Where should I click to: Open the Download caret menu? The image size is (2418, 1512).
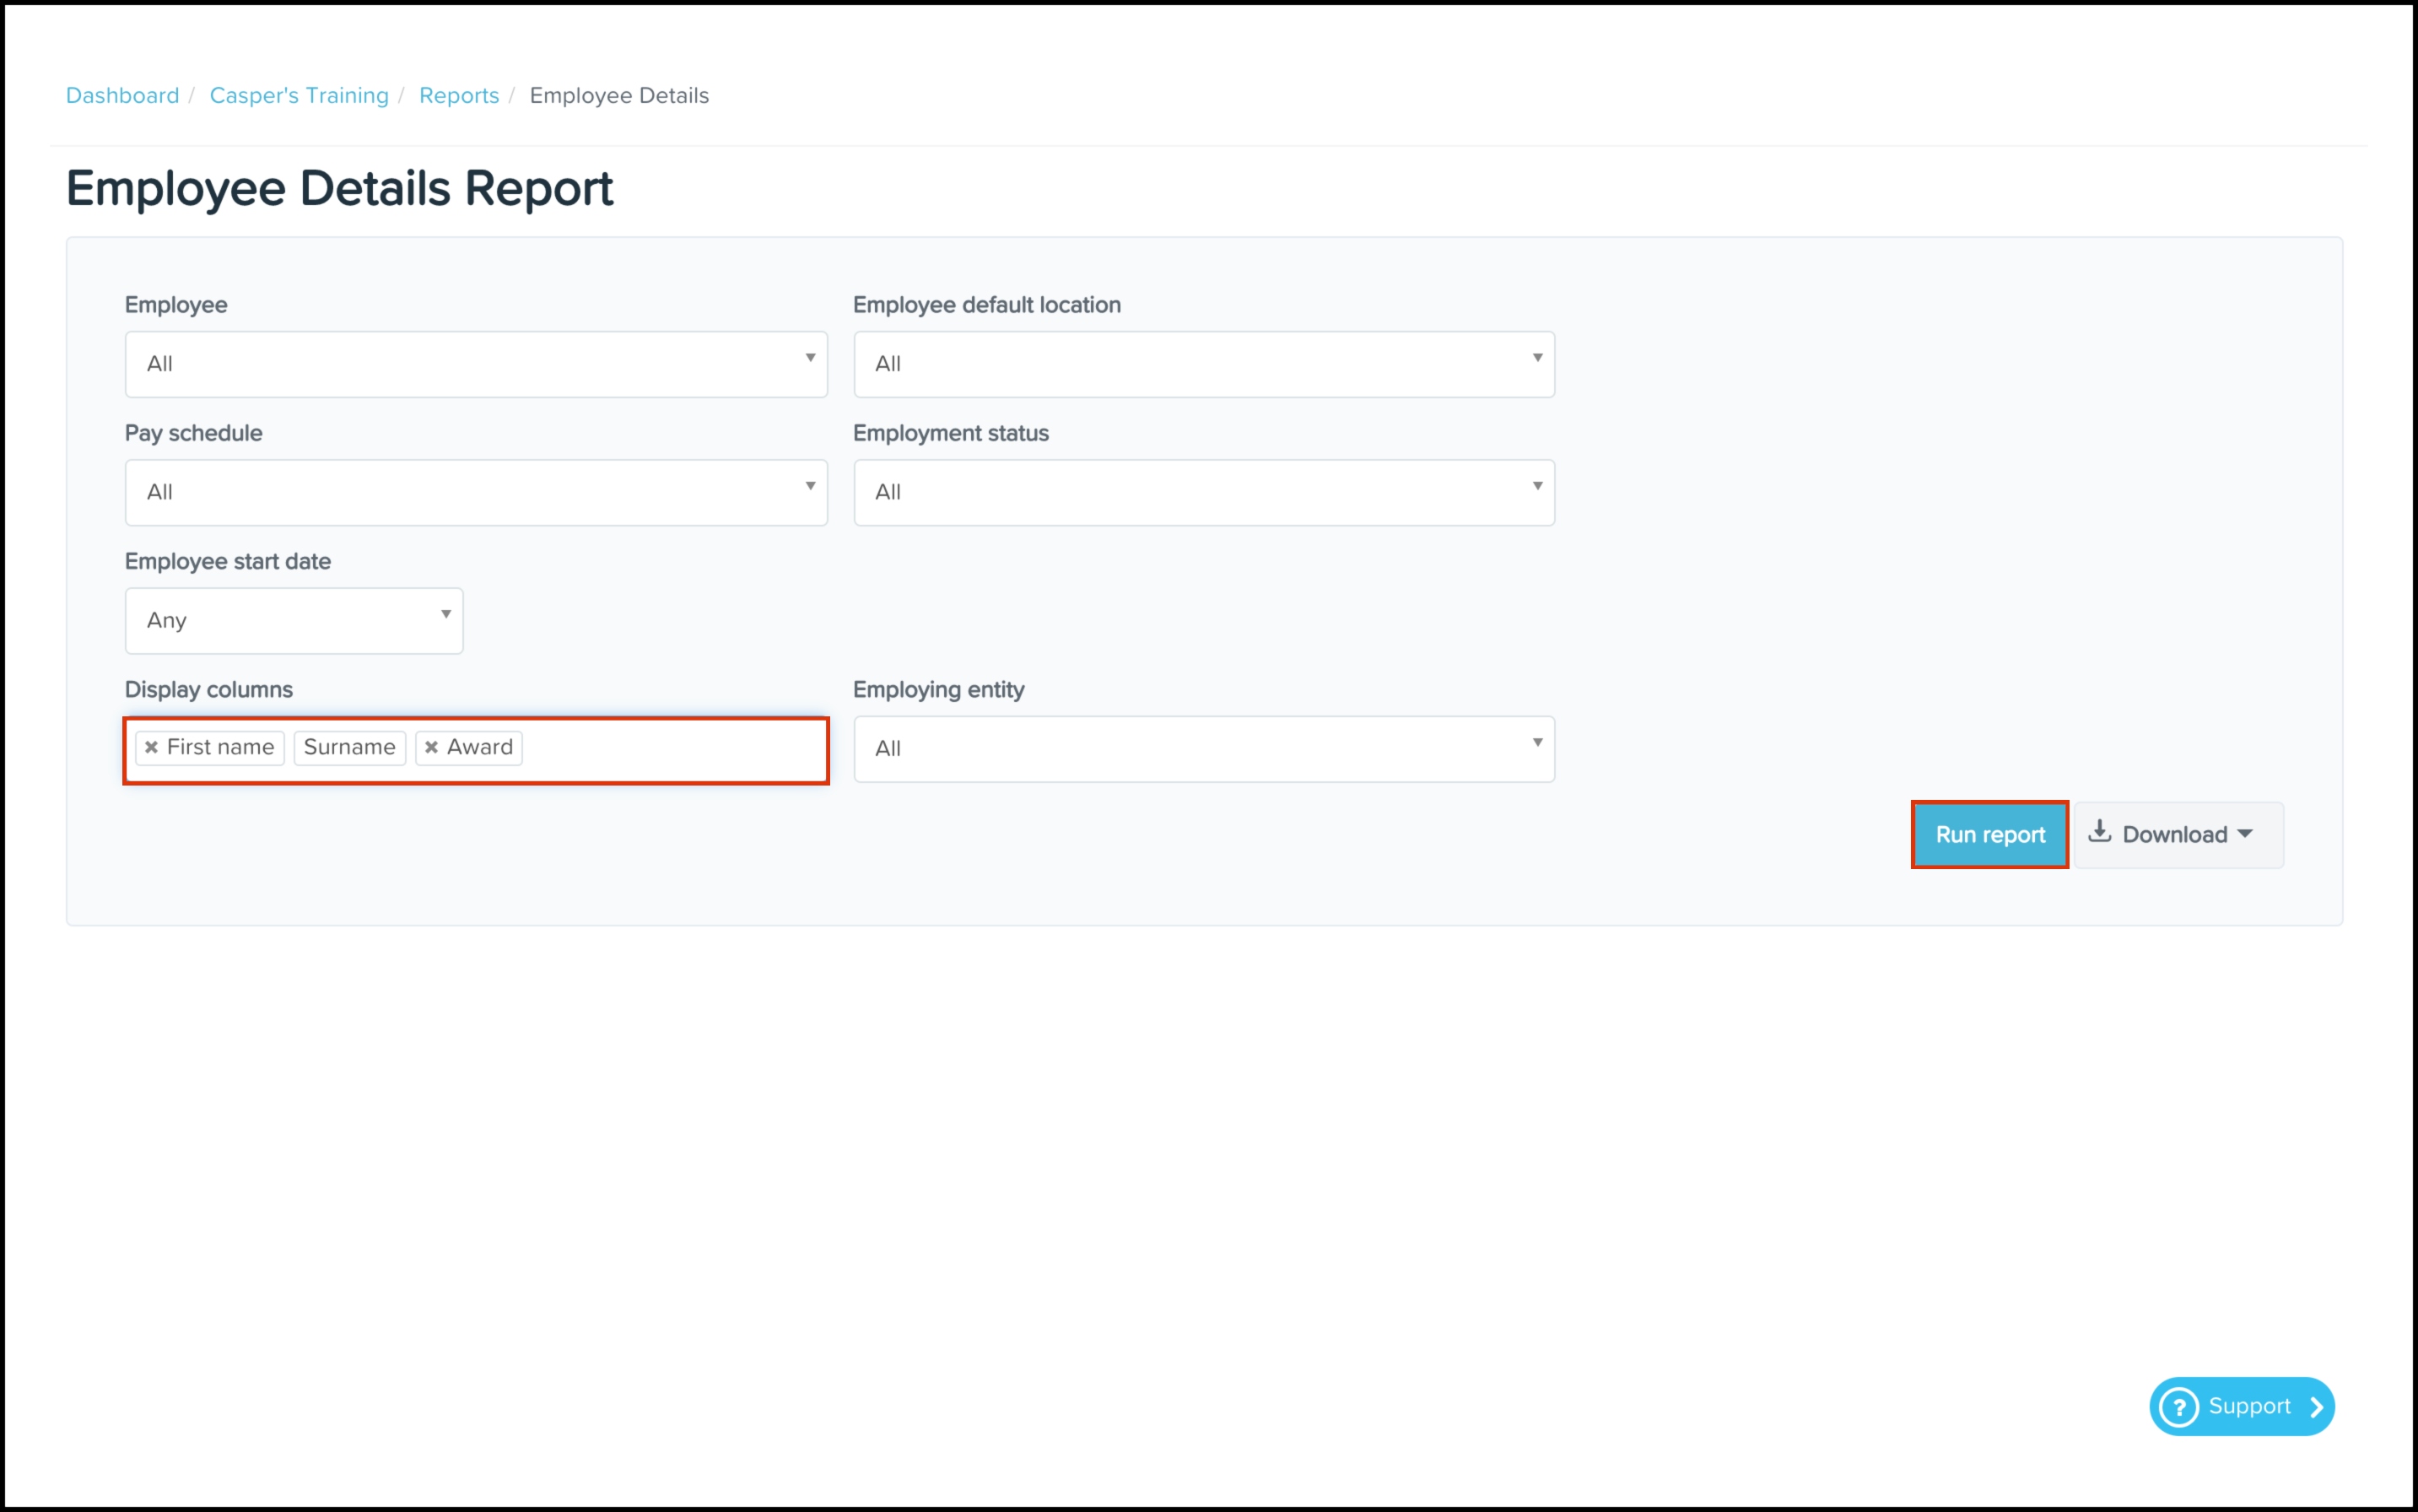[x=2245, y=834]
